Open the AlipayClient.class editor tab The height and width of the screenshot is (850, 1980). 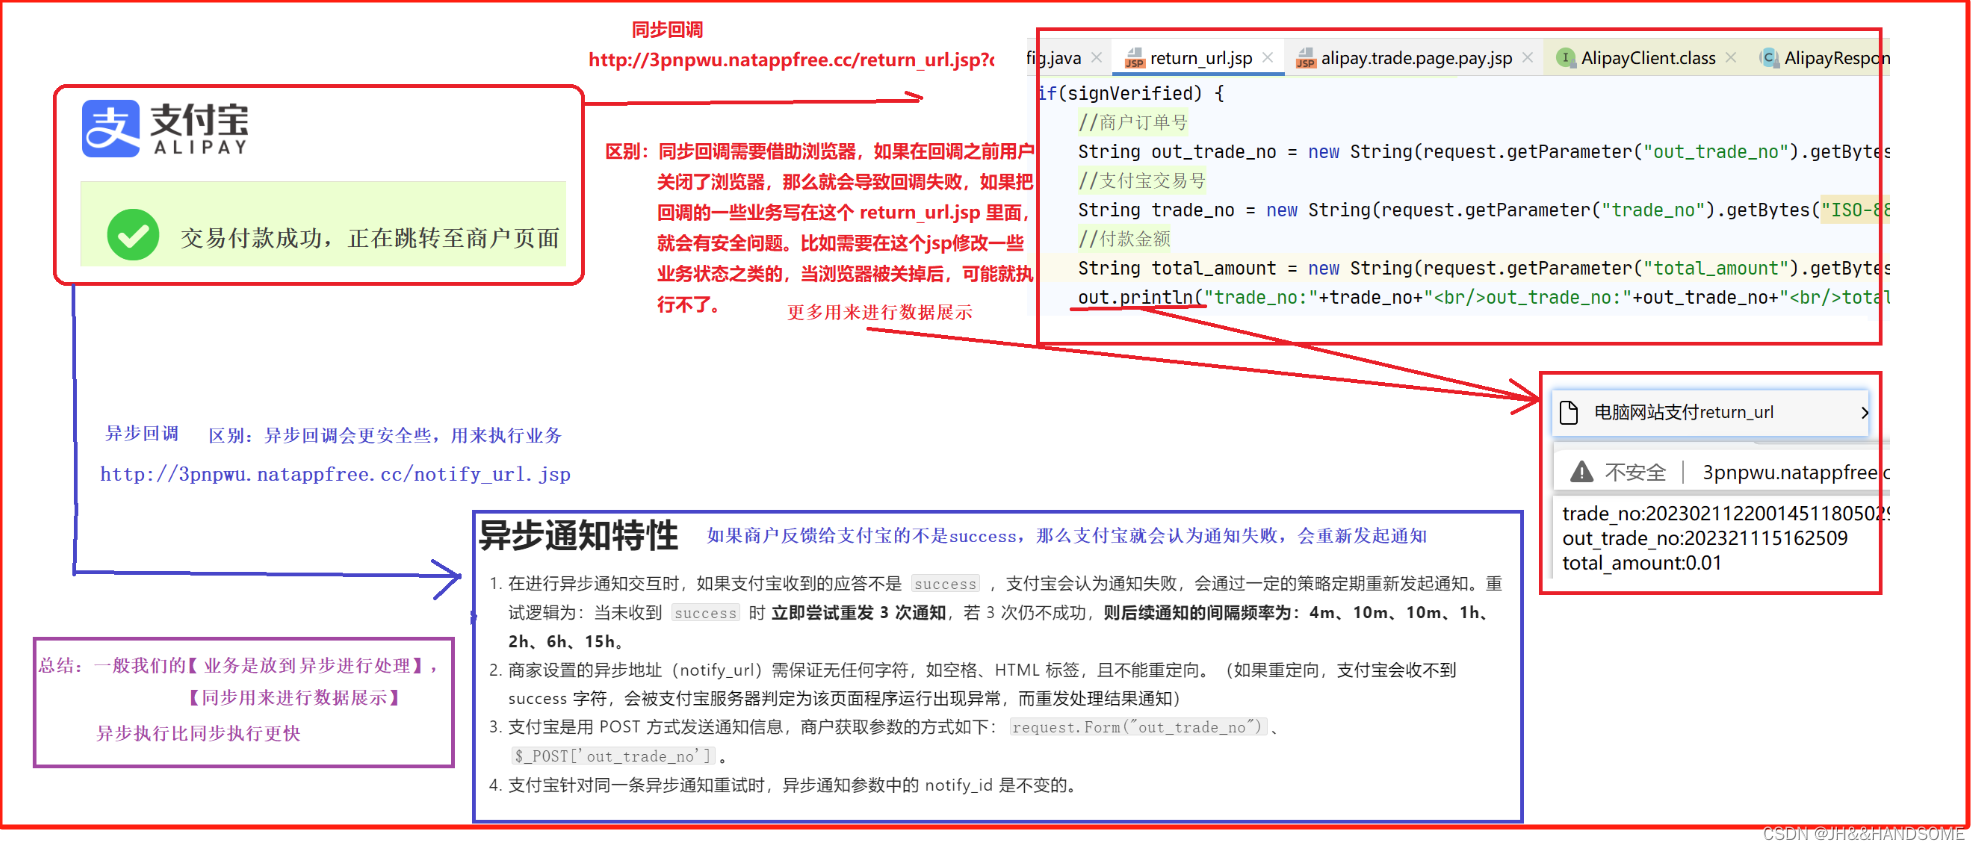tap(1647, 58)
